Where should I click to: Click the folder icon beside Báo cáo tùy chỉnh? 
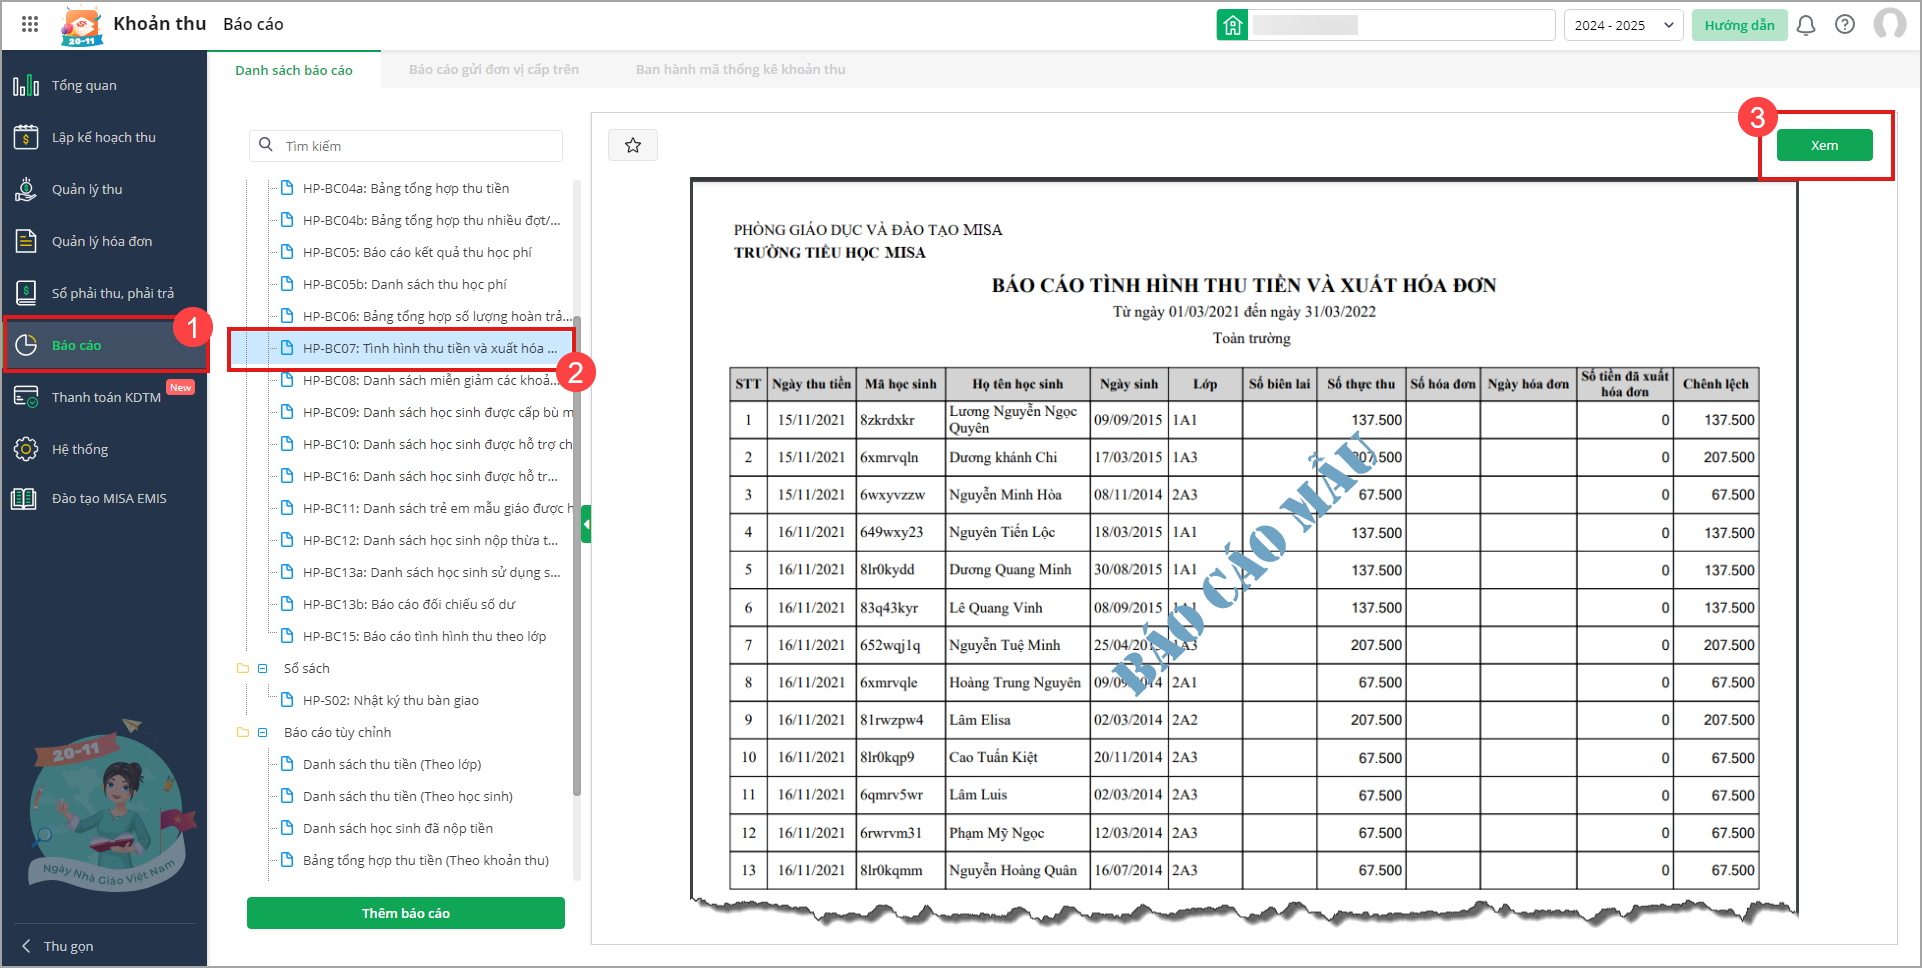coord(242,732)
